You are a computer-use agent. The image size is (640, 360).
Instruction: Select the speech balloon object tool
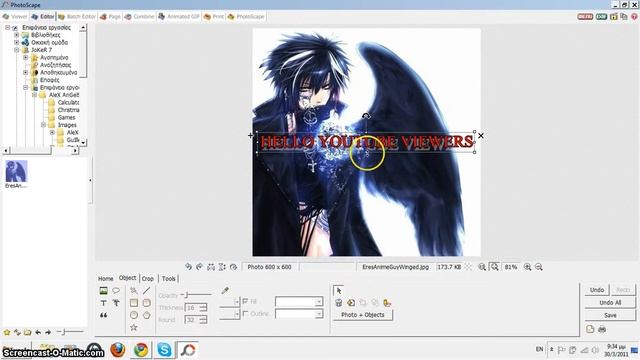(x=116, y=291)
